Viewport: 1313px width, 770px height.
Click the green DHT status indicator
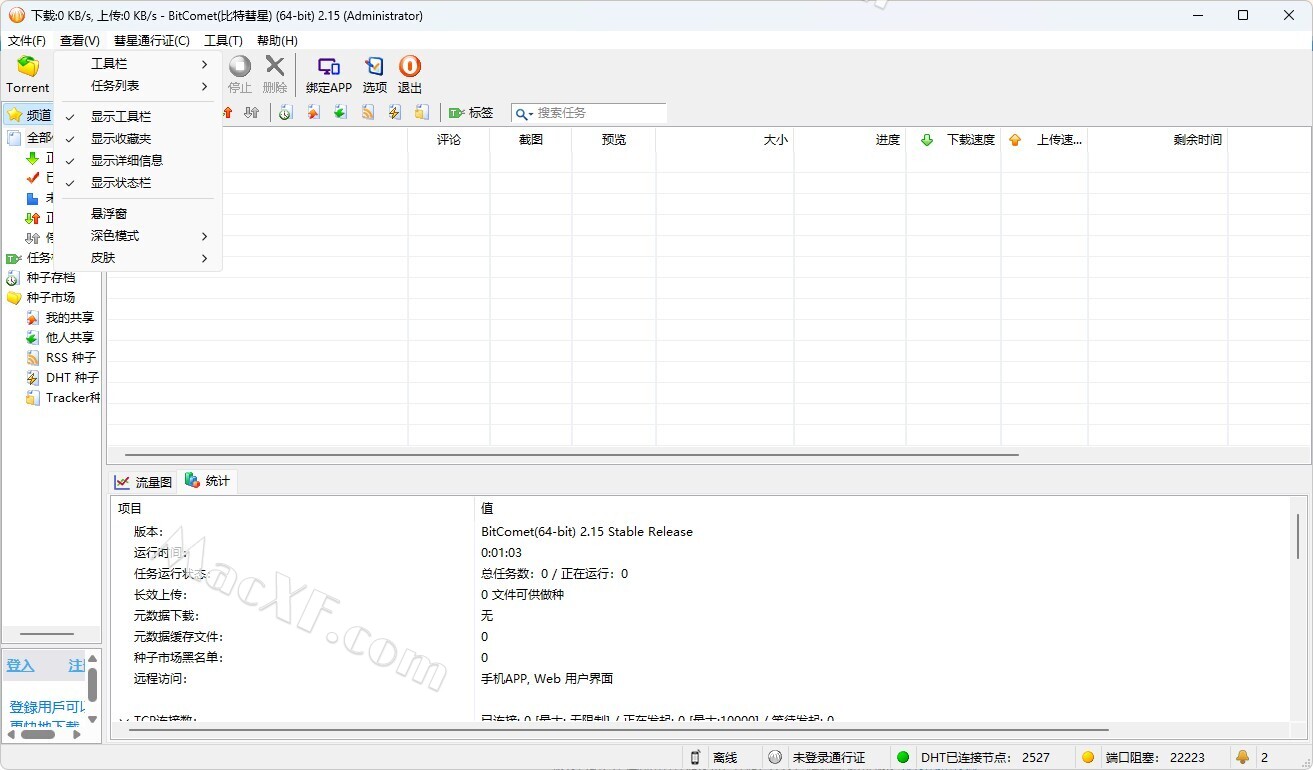[903, 758]
